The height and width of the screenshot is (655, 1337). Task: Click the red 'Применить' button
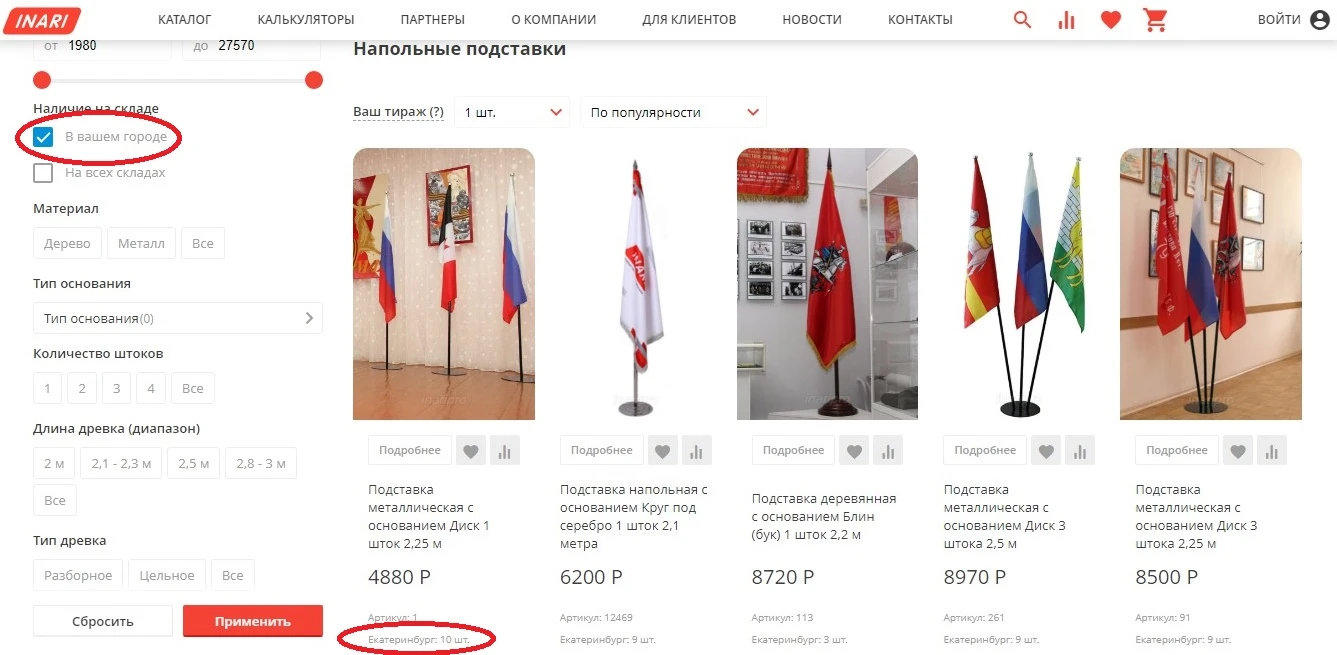point(253,621)
